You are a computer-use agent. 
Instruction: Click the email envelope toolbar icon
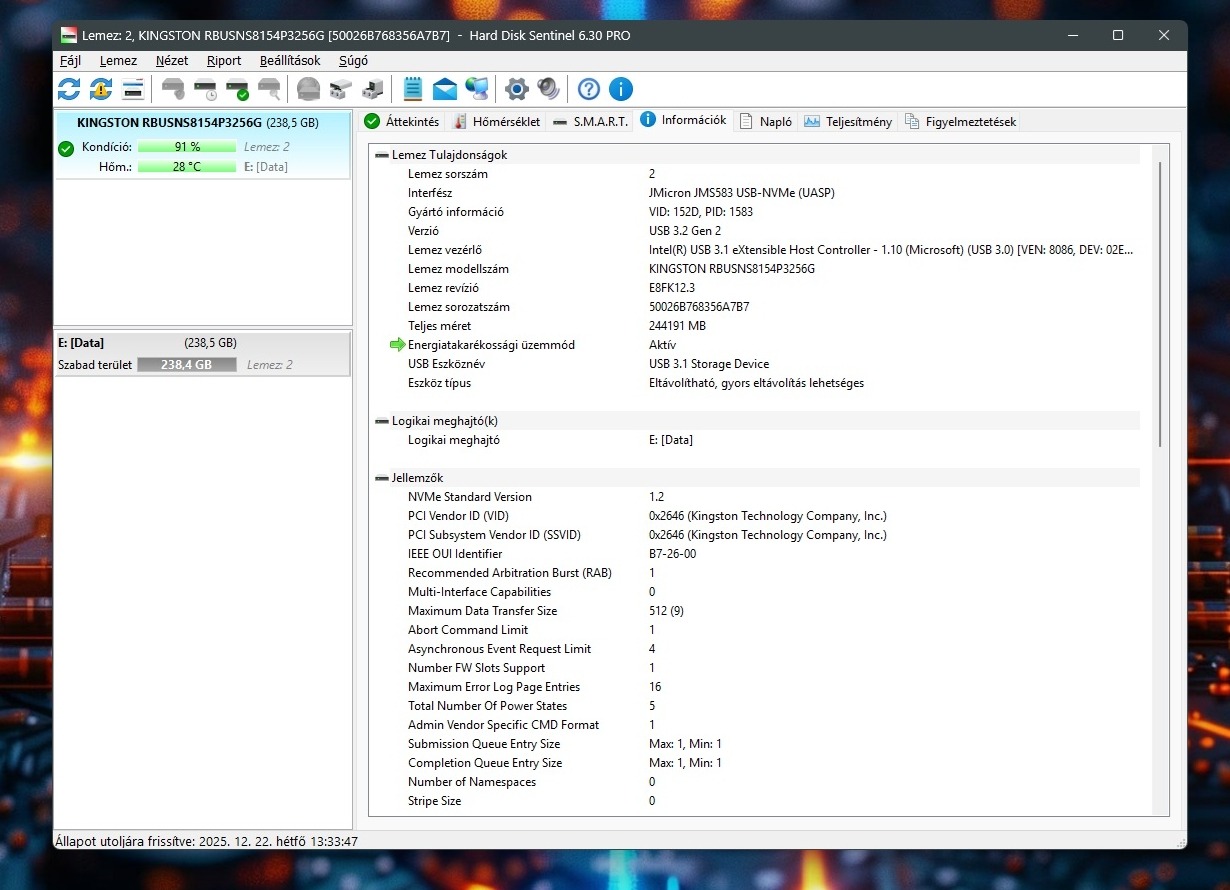(x=445, y=89)
